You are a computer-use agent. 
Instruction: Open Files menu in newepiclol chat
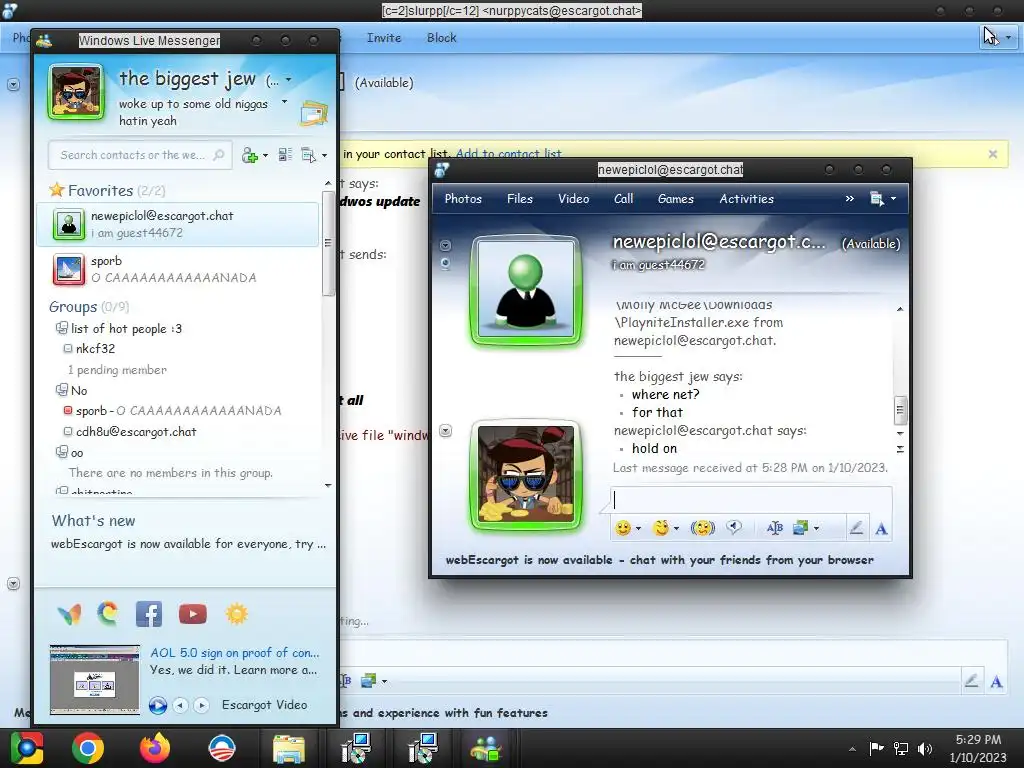click(x=520, y=199)
